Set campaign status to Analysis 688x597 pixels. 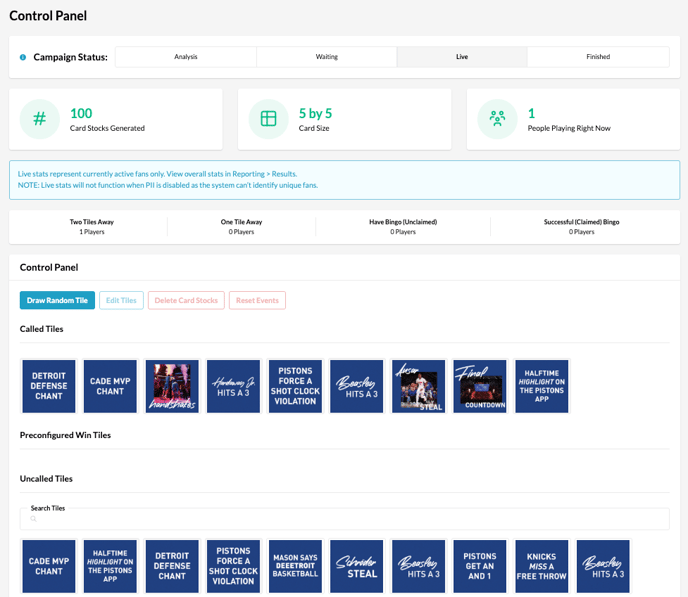[186, 57]
